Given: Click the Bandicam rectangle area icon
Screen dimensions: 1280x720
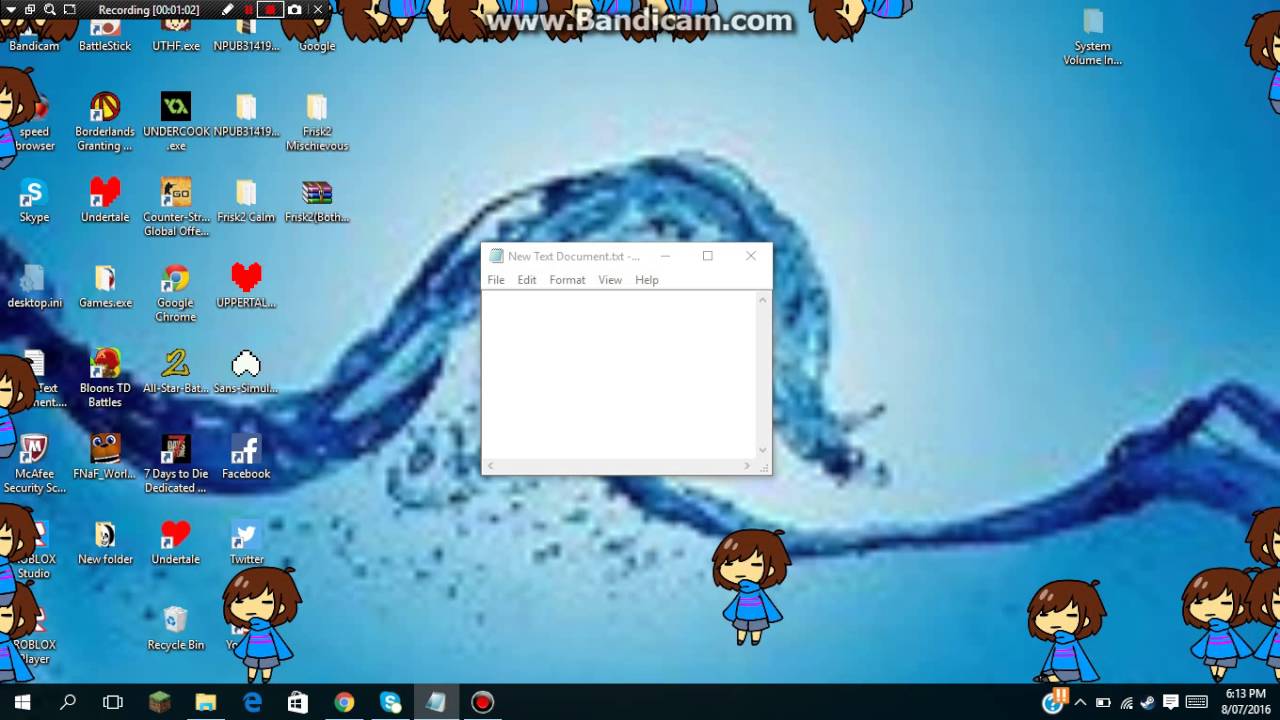Looking at the screenshot, I should (x=70, y=10).
